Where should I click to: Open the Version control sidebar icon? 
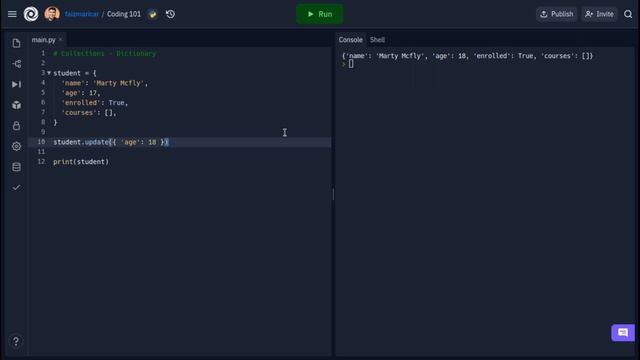[16, 64]
